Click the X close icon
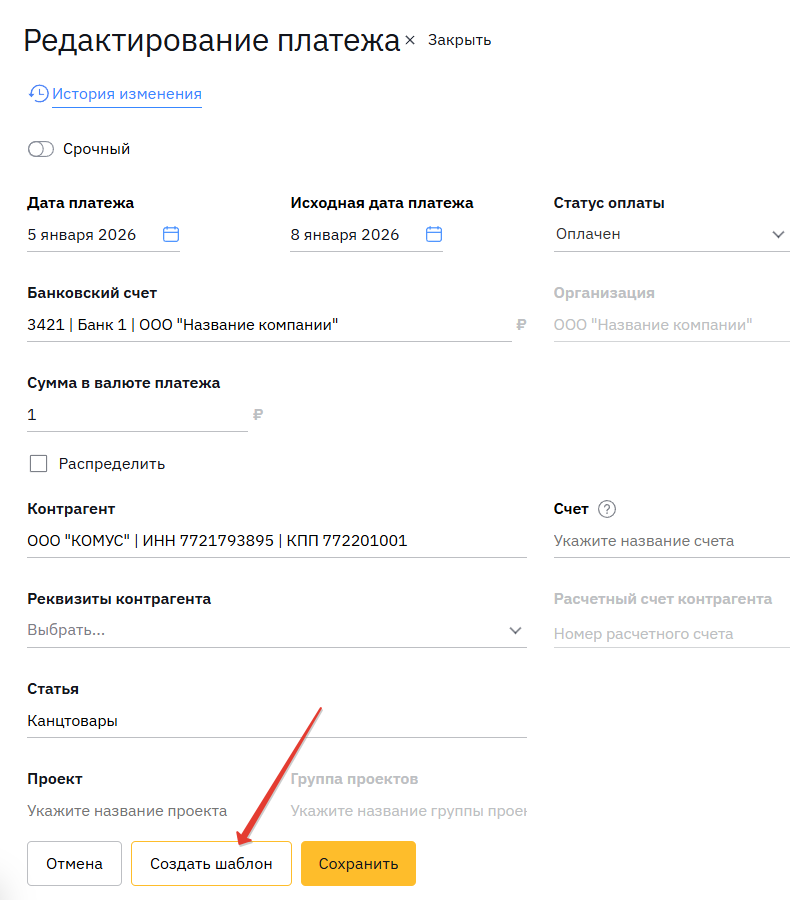This screenshot has height=900, width=806. [x=410, y=40]
